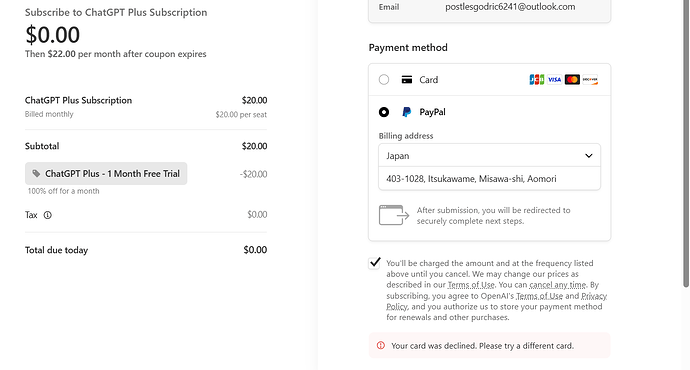This screenshot has height=370, width=690.
Task: Click the Tax info icon
Action: (48, 215)
